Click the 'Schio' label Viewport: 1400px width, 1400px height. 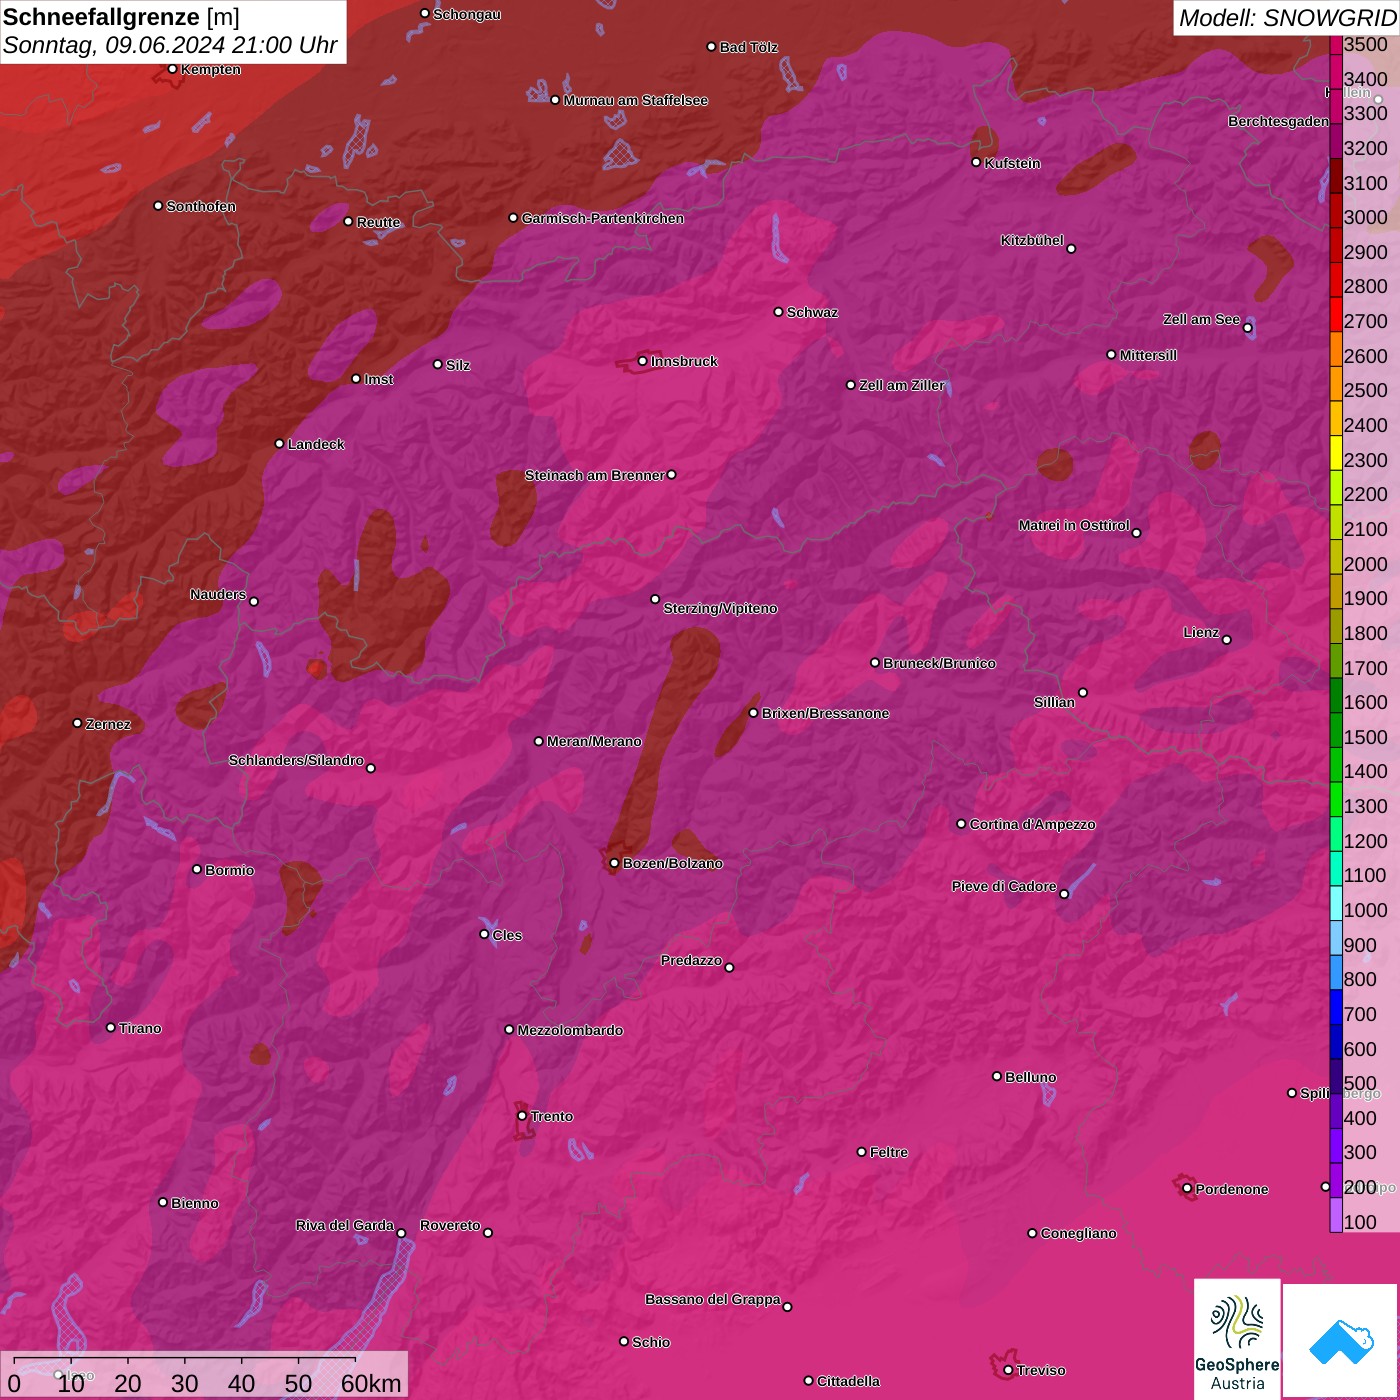click(651, 1342)
